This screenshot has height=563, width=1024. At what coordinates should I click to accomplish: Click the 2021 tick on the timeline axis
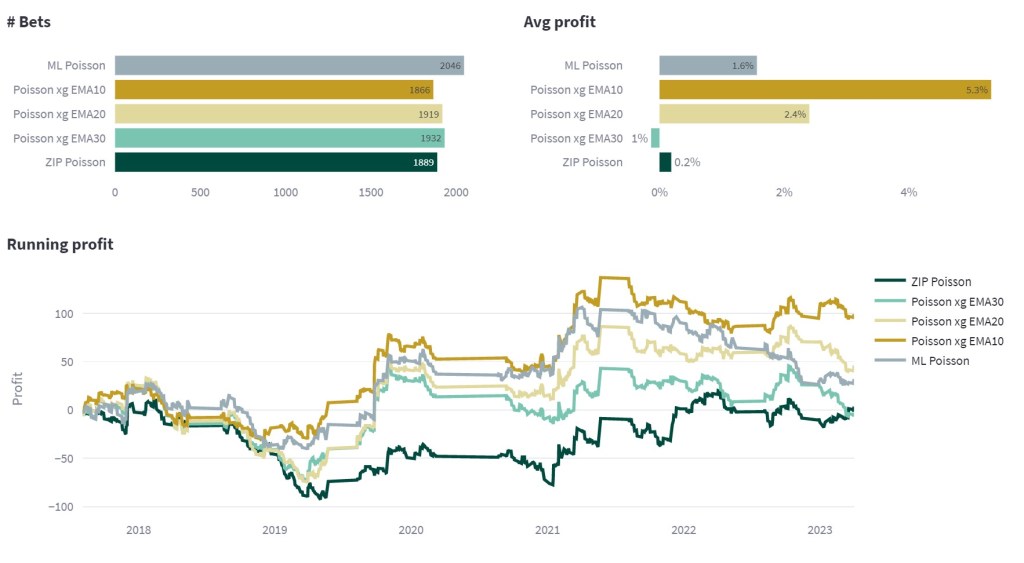pyautogui.click(x=547, y=530)
